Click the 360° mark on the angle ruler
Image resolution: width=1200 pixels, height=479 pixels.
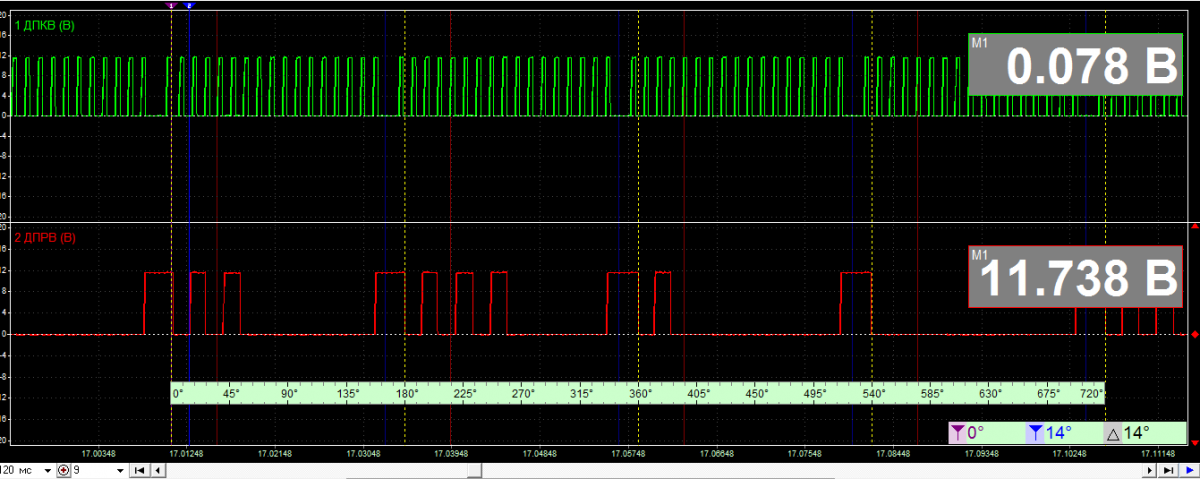(640, 394)
